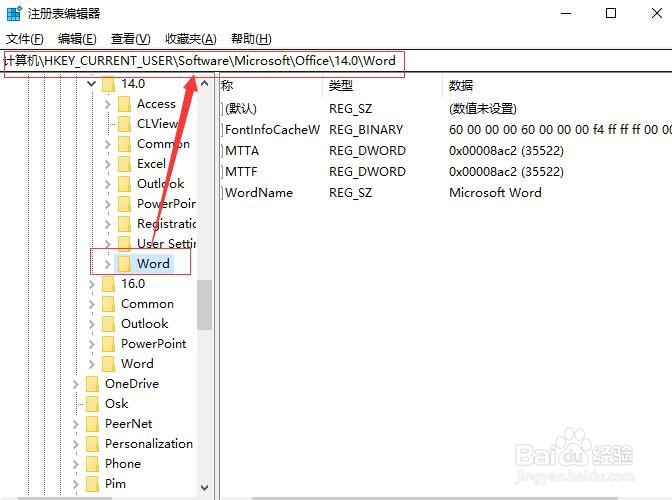This screenshot has height=500, width=672.
Task: Click the tree vertical scrollbar thumb
Action: tap(204, 305)
